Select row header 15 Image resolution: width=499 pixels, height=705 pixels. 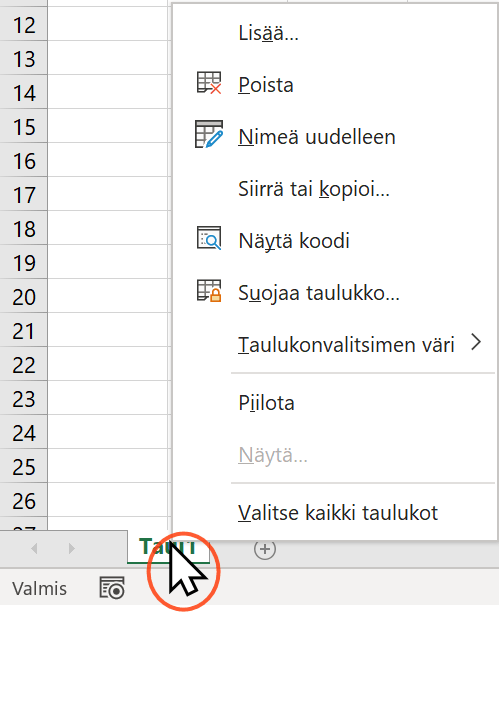point(24,127)
